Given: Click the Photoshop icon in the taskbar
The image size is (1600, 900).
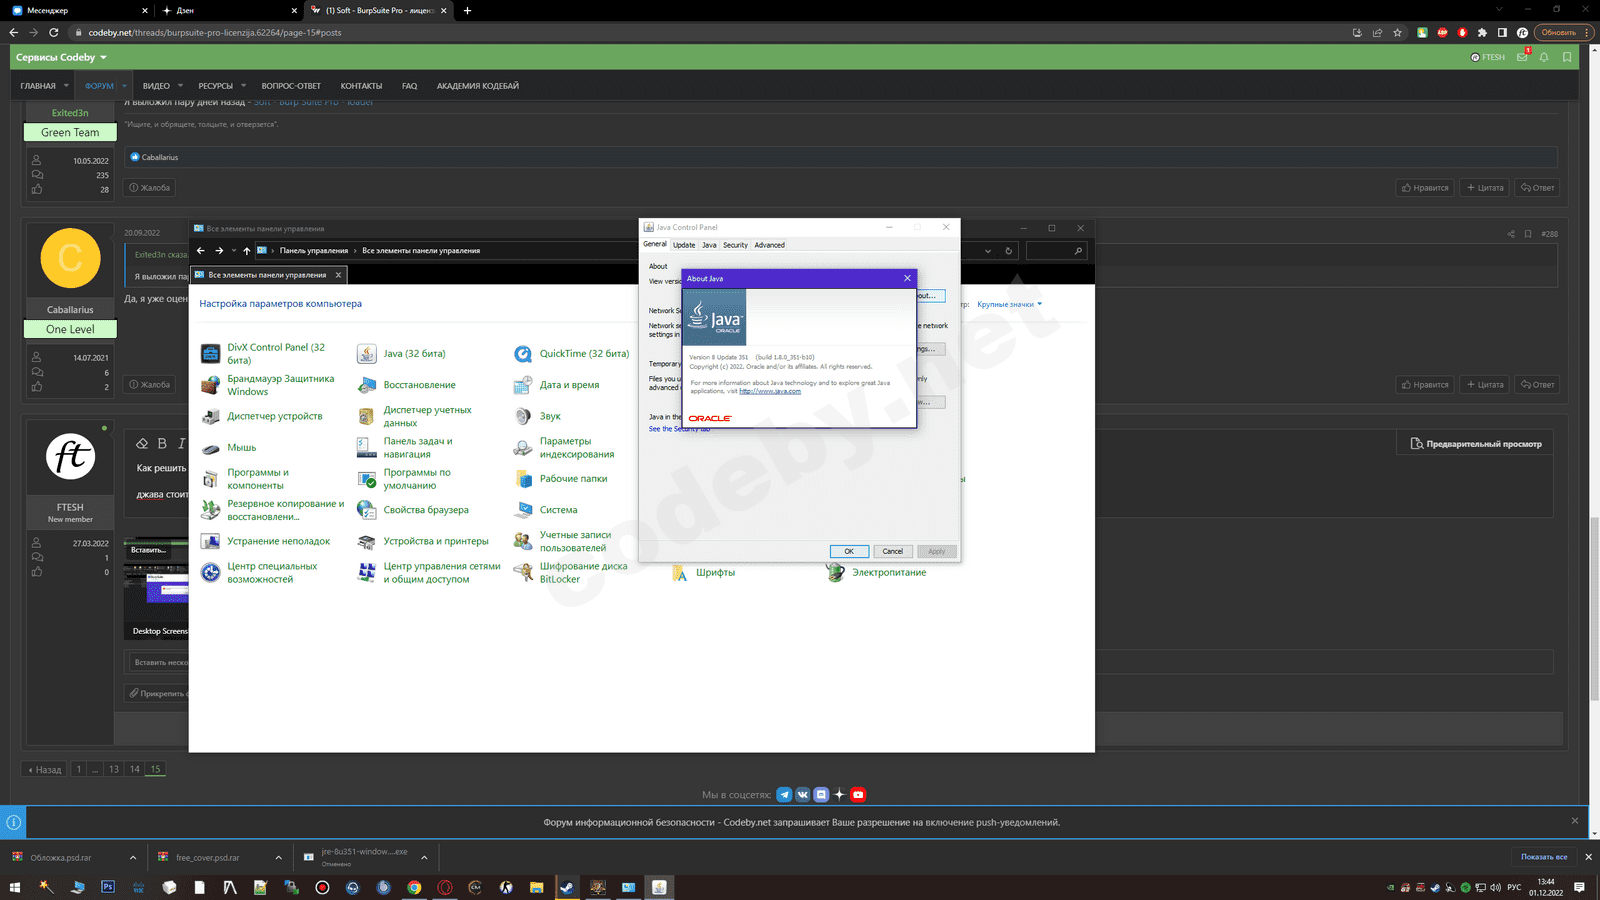Looking at the screenshot, I should [108, 887].
